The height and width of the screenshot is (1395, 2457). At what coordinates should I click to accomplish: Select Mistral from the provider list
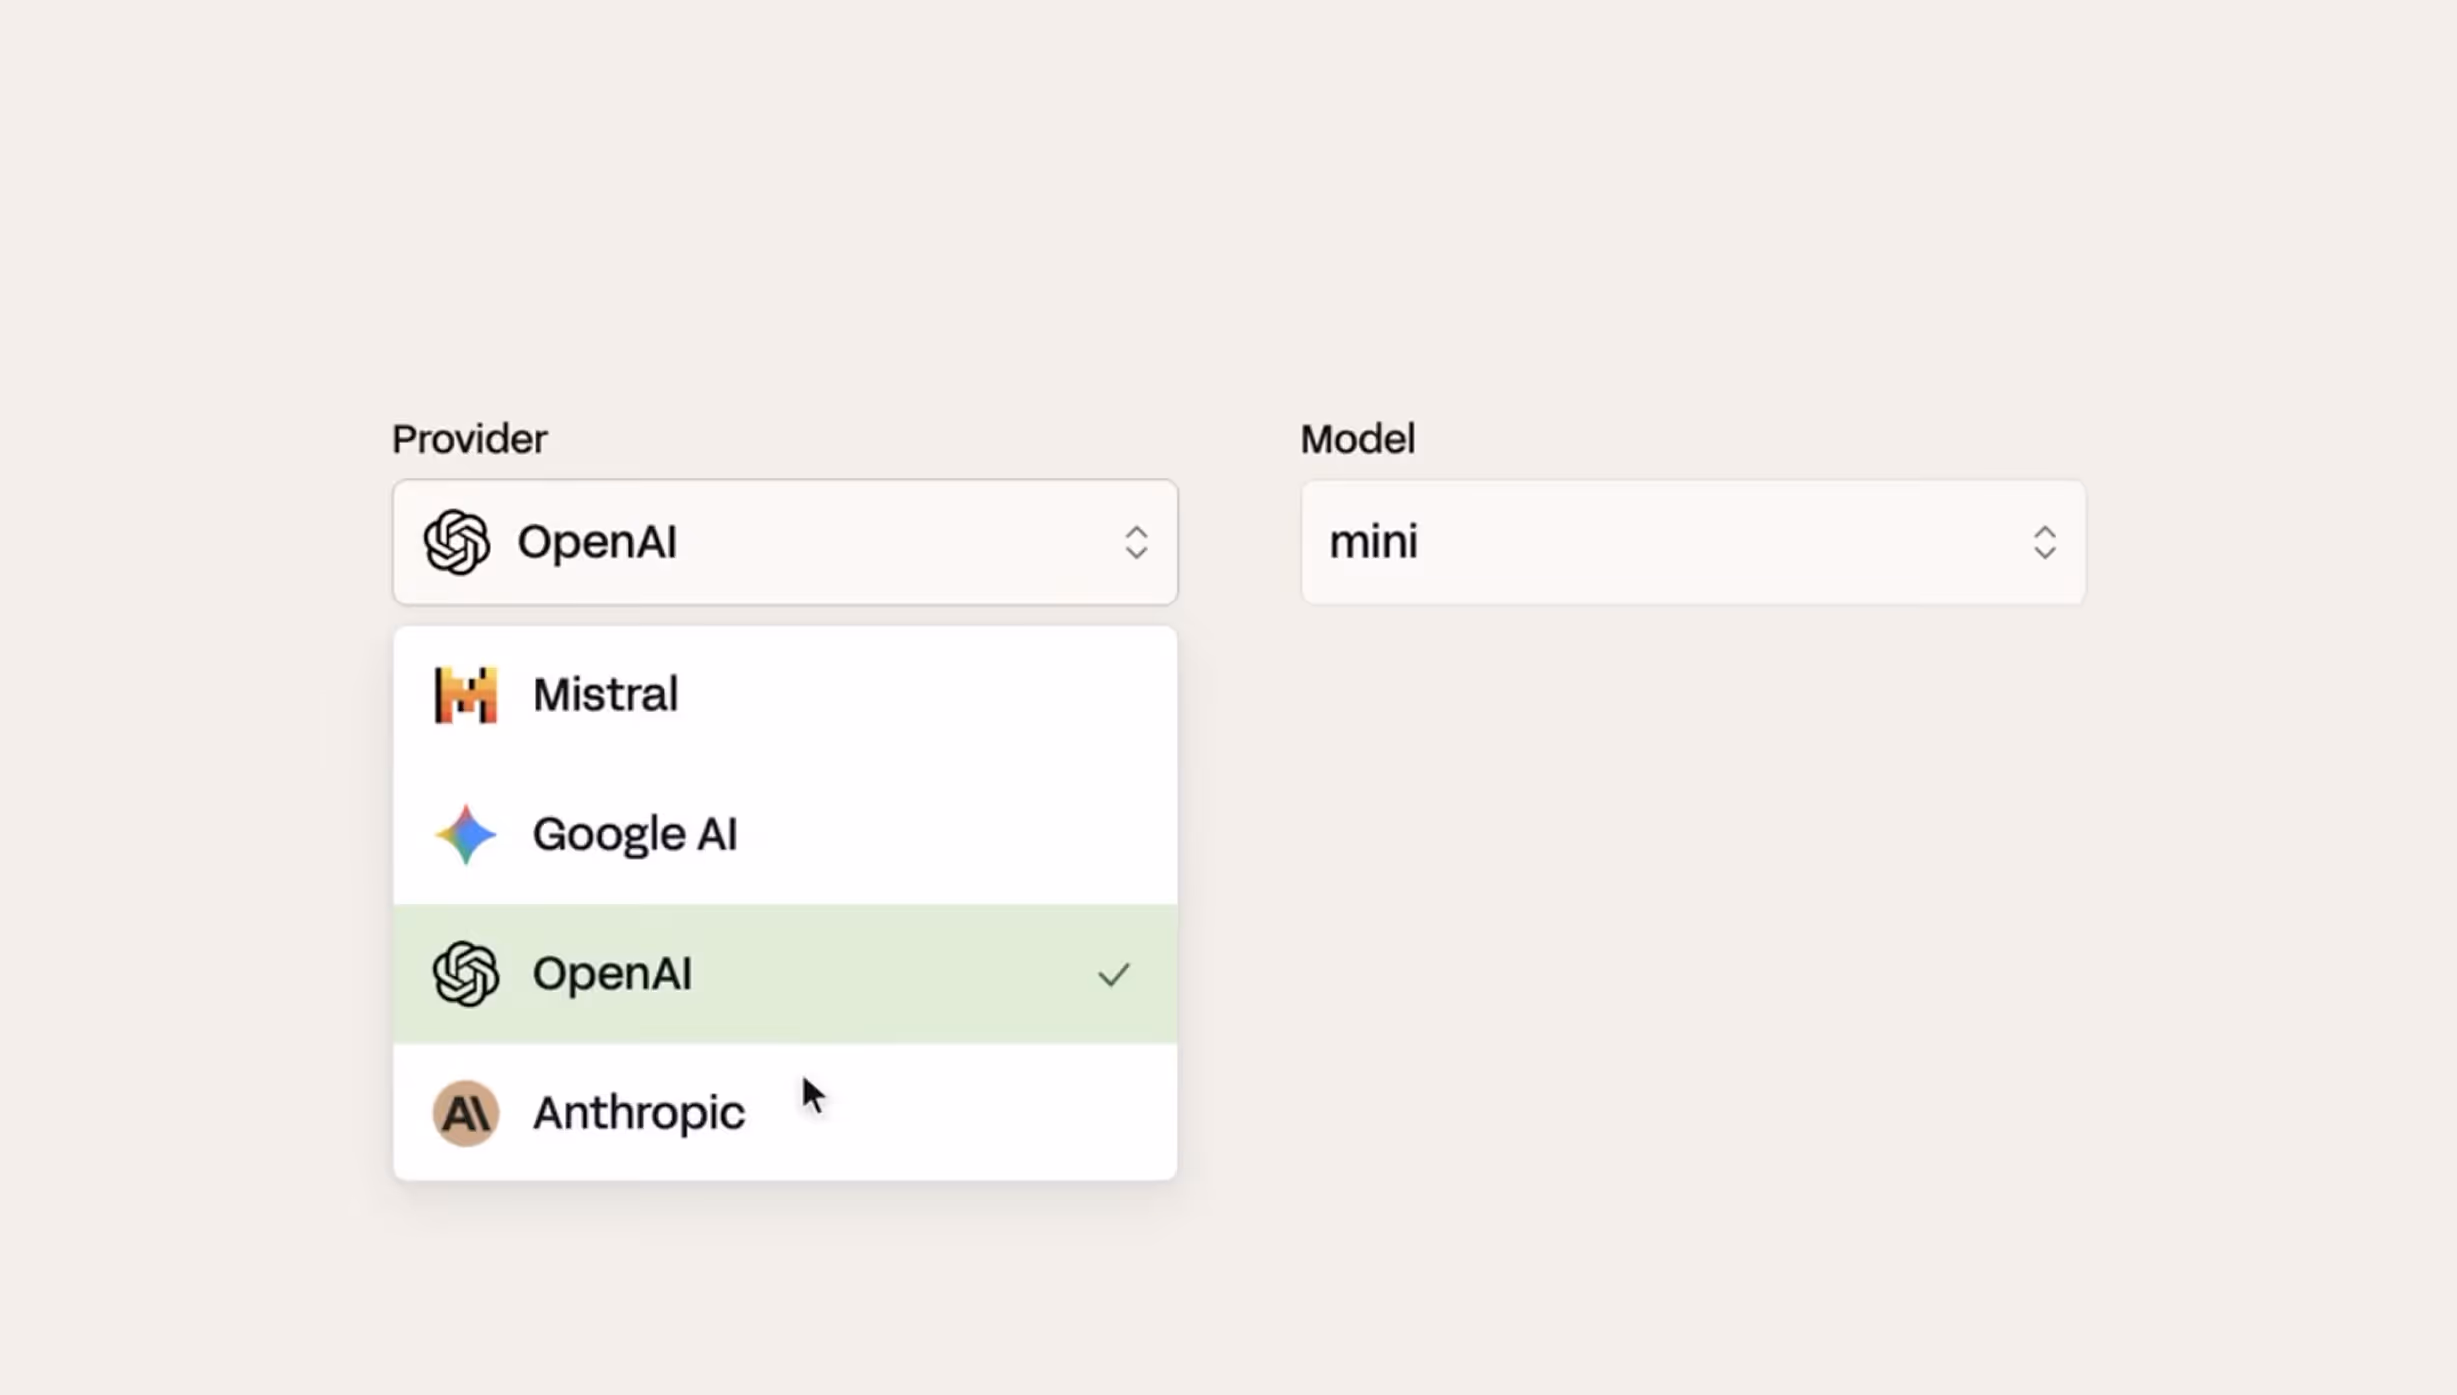(x=785, y=695)
